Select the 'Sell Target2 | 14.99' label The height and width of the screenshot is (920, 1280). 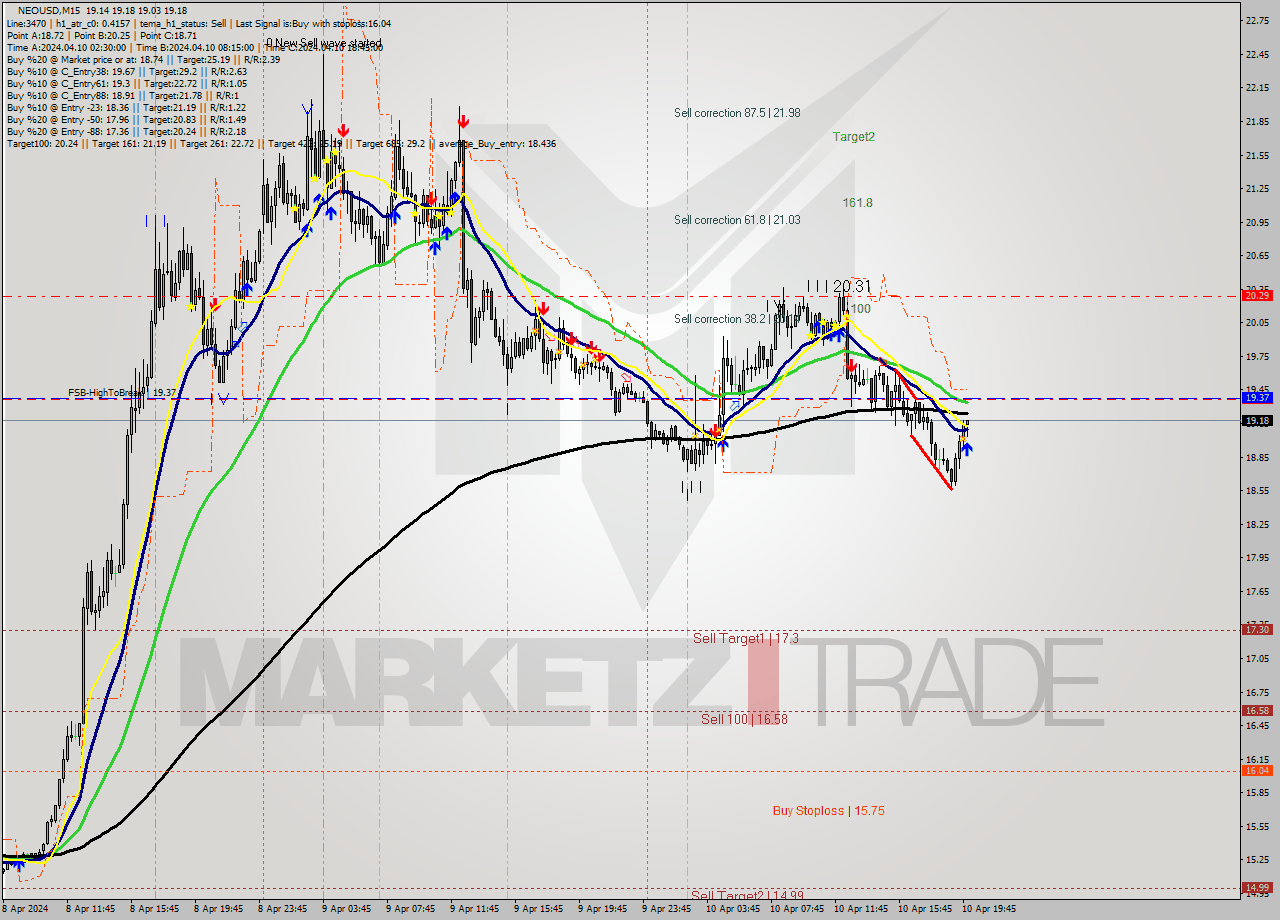tap(747, 895)
